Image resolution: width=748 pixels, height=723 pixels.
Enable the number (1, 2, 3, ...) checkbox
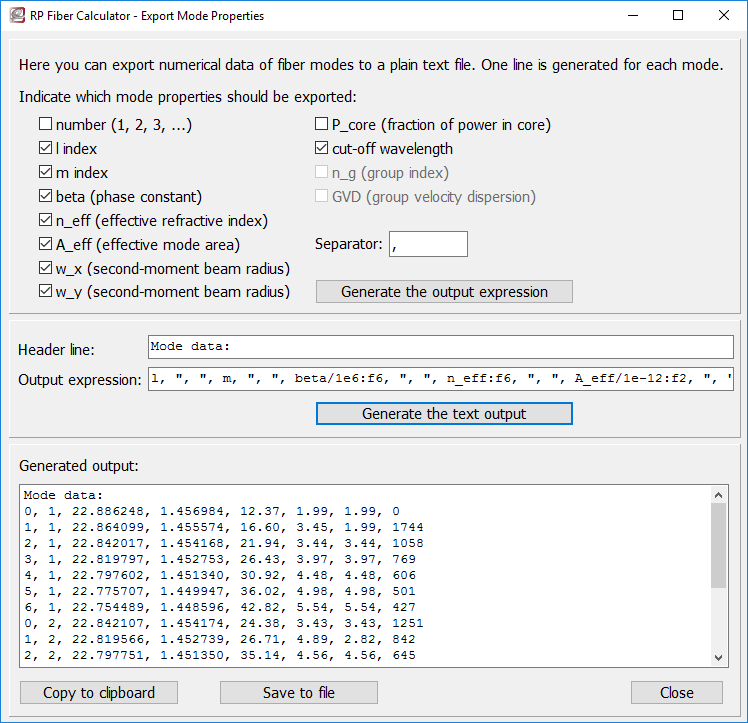click(x=45, y=124)
